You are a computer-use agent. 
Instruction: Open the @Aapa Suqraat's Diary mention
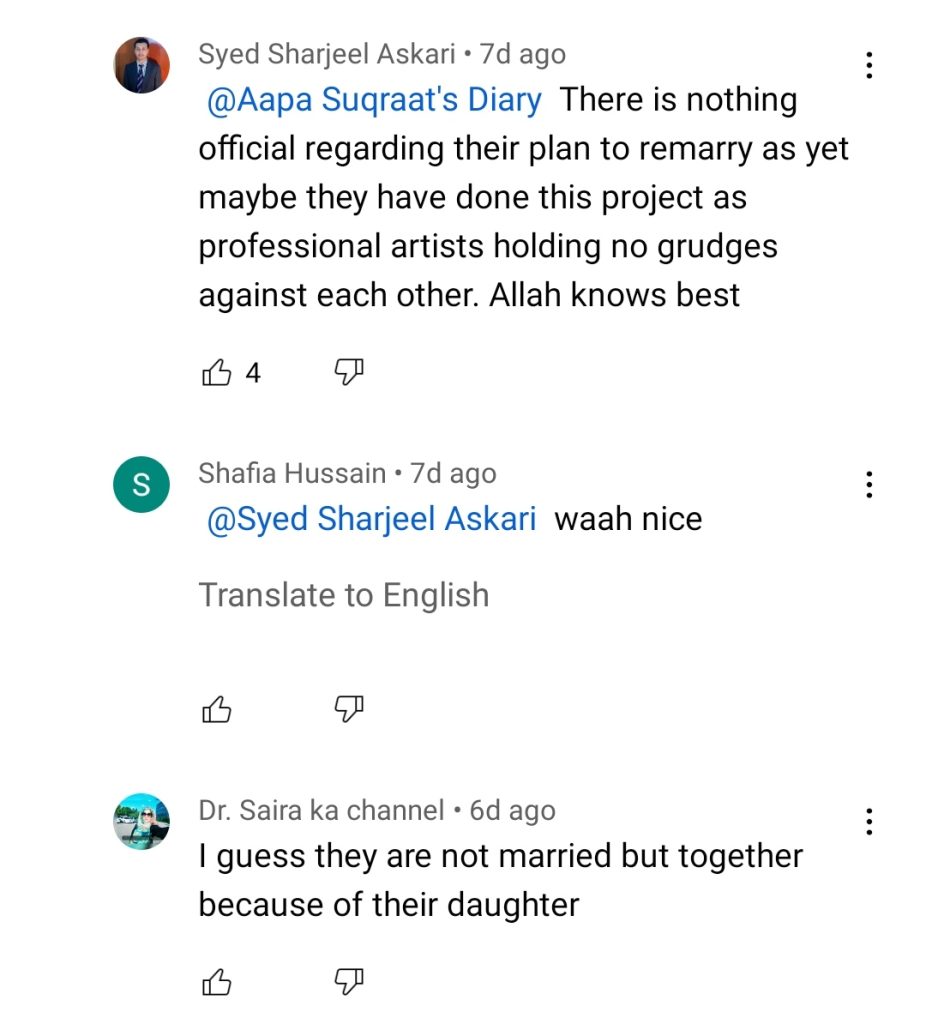pyautogui.click(x=374, y=100)
